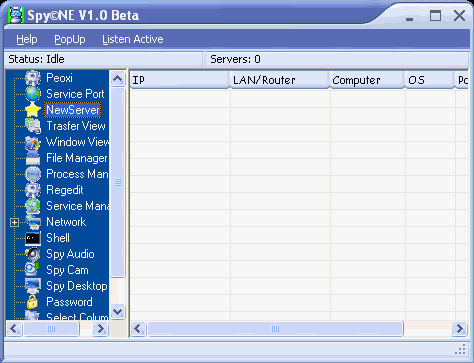Click the Spy Cam webcam icon
This screenshot has height=363, width=474.
[x=33, y=270]
